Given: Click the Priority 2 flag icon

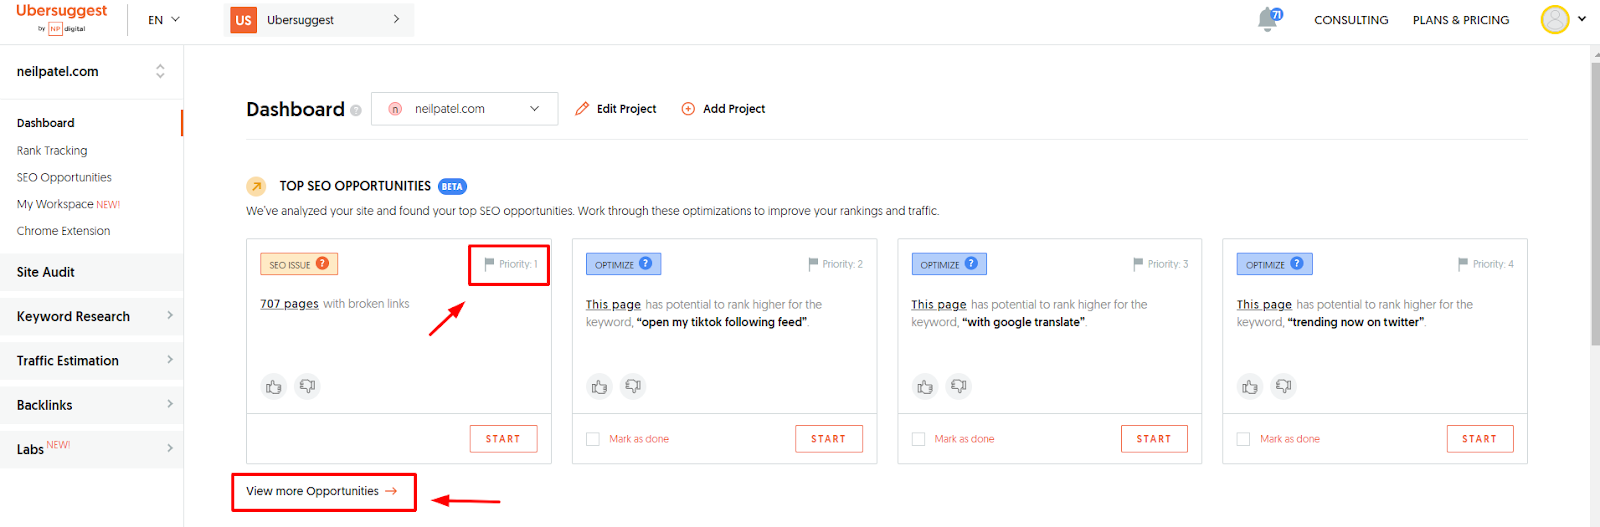Looking at the screenshot, I should pyautogui.click(x=813, y=264).
